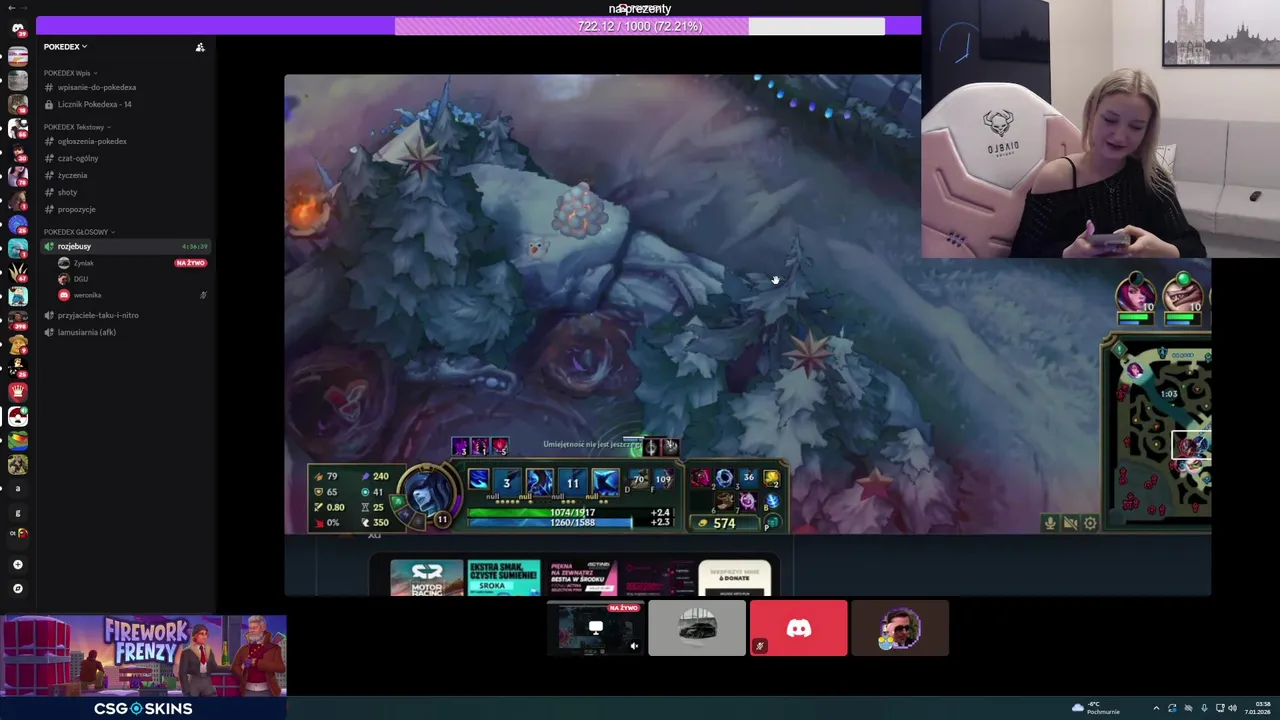Click the R ability icon showing cooldown 11
Viewport: 1280px width, 720px height.
pyautogui.click(x=573, y=482)
